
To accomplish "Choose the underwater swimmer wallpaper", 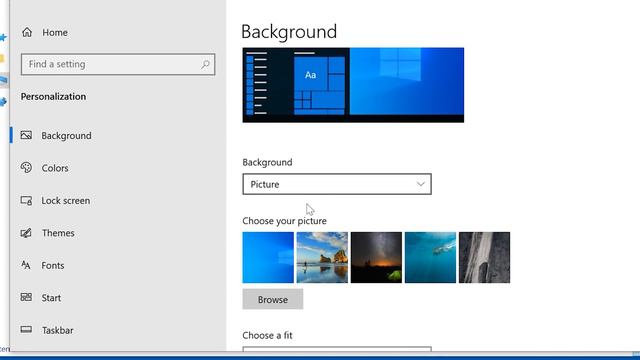I will pyautogui.click(x=430, y=257).
